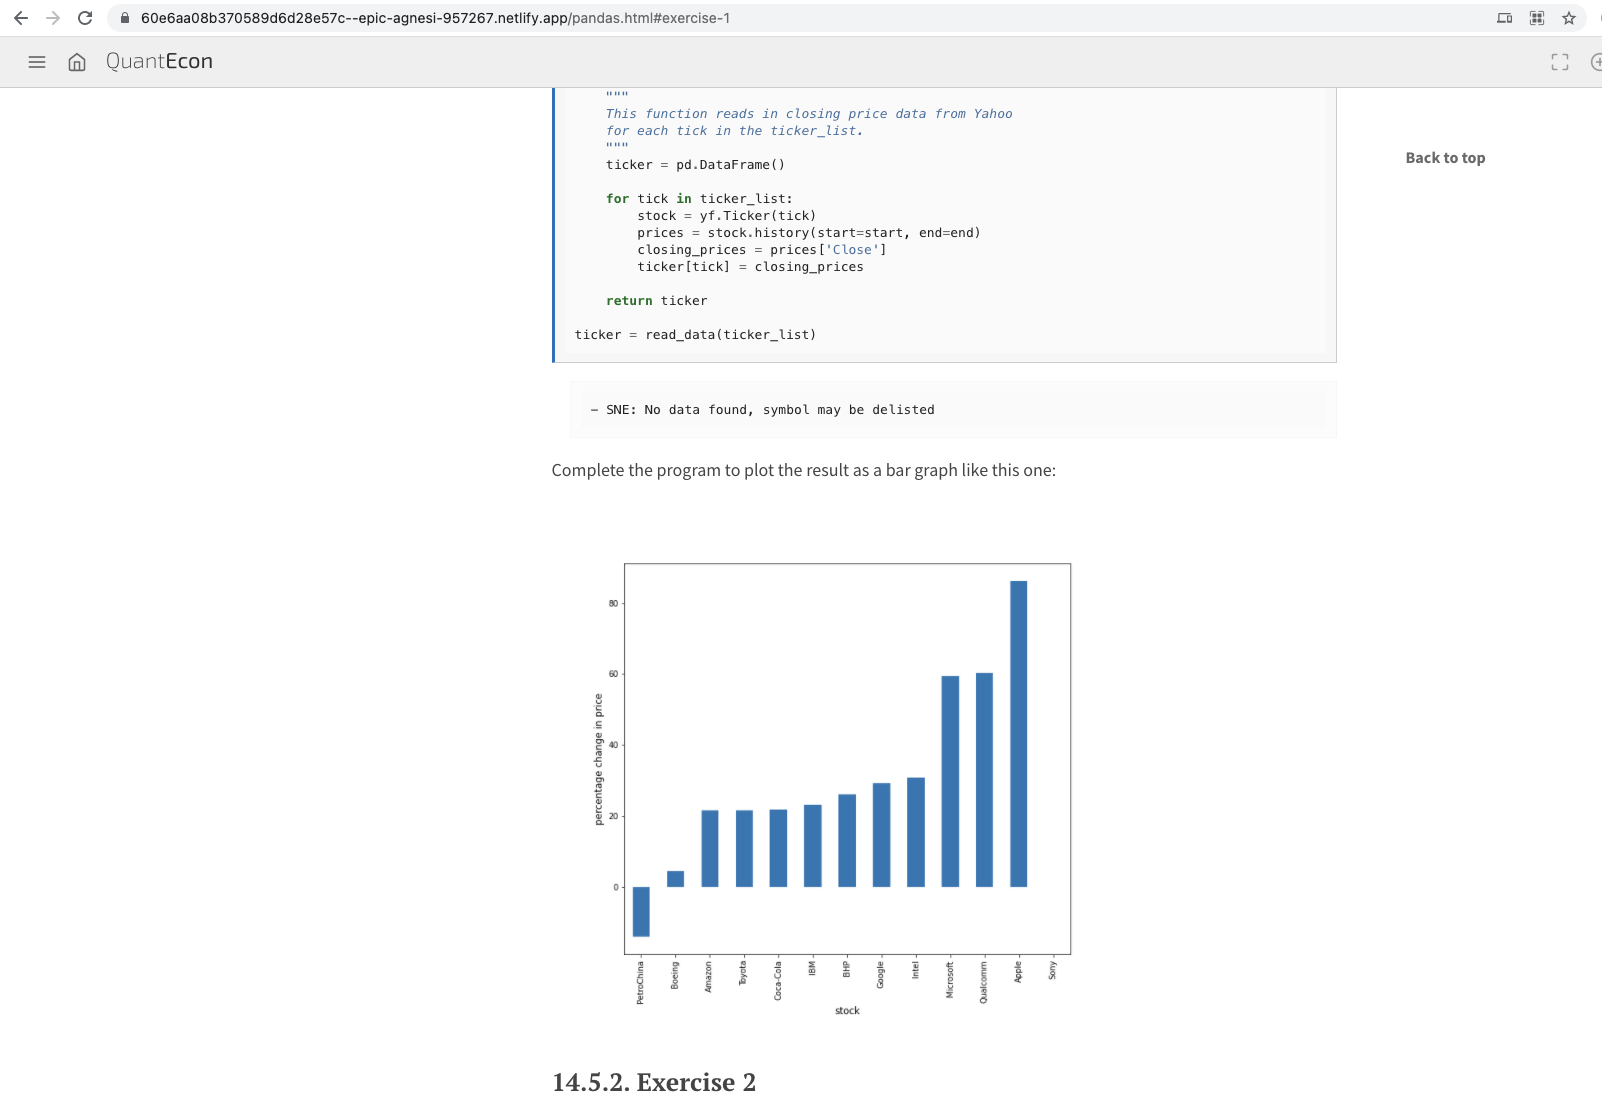Image resolution: width=1602 pixels, height=1117 pixels.
Task: Click the 'Intel' axis tick label
Action: [x=915, y=970]
